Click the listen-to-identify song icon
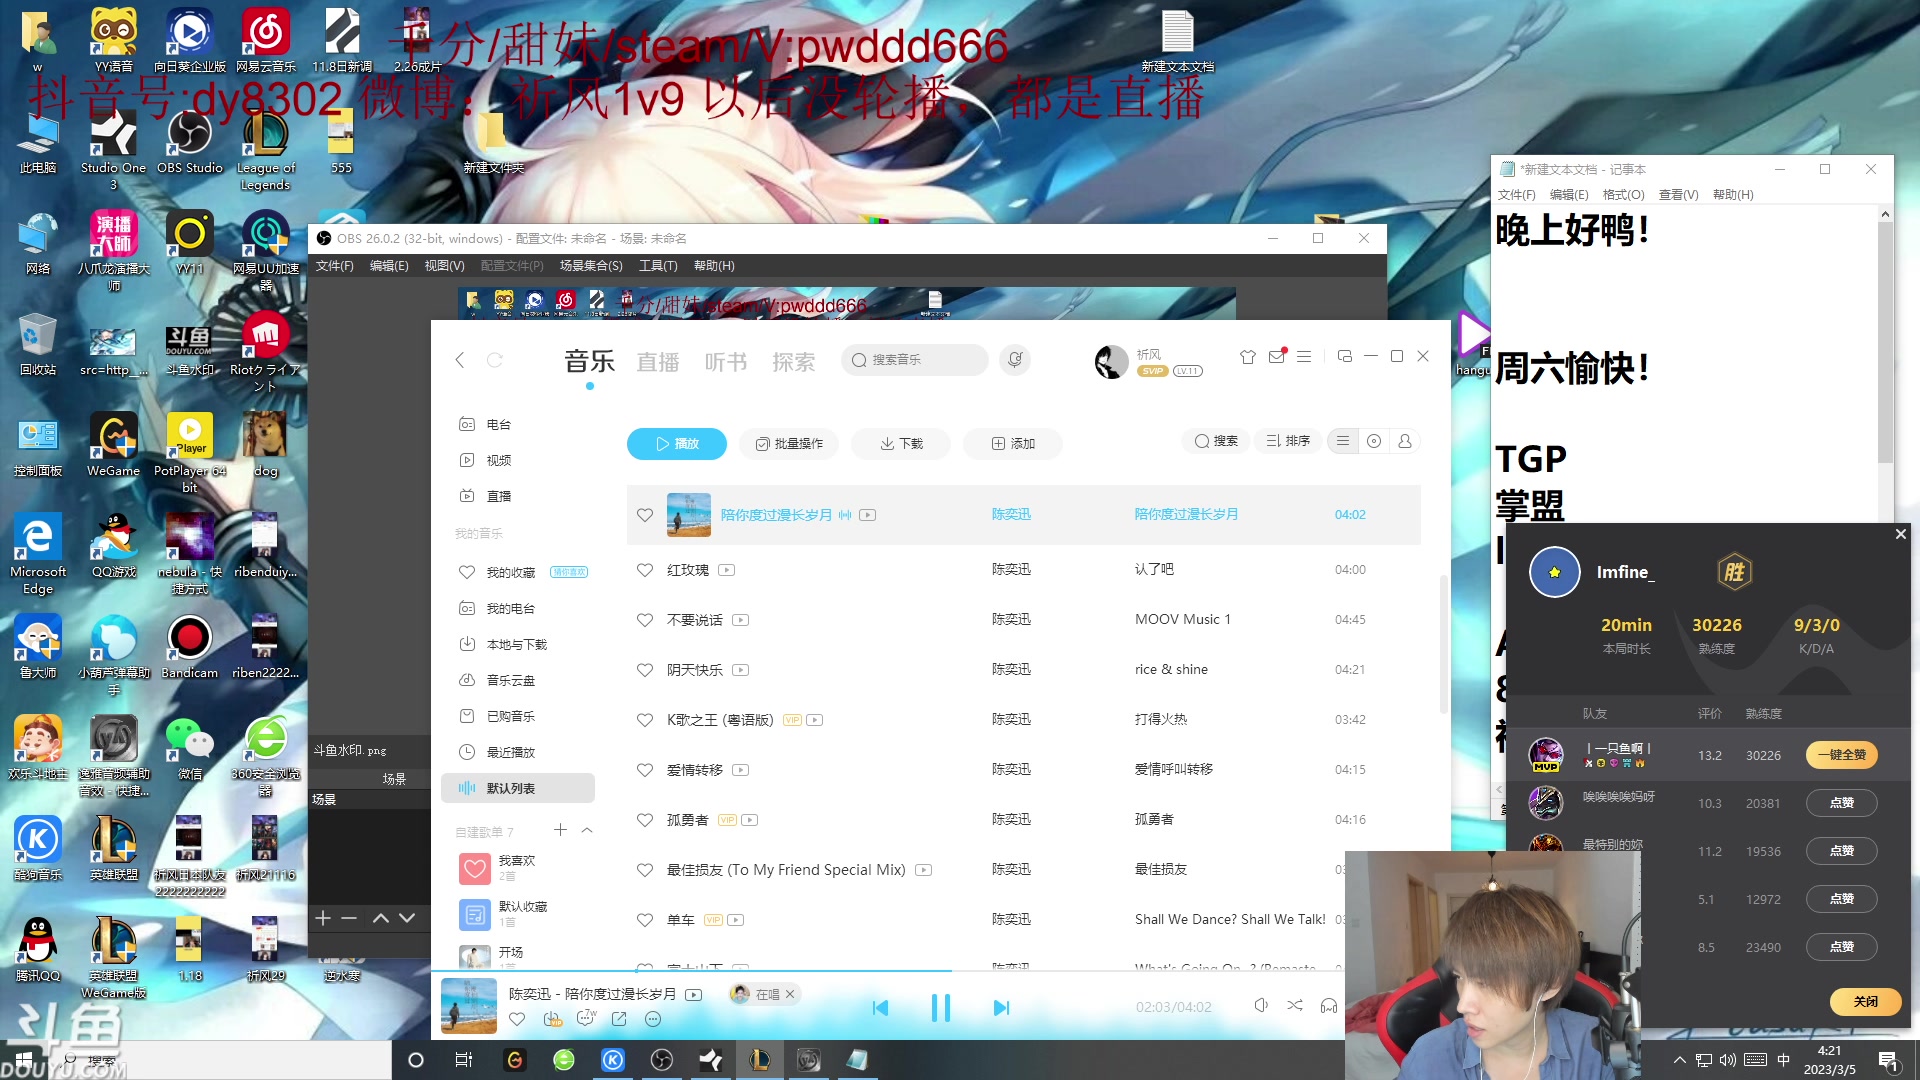The image size is (1920, 1080). click(1015, 359)
